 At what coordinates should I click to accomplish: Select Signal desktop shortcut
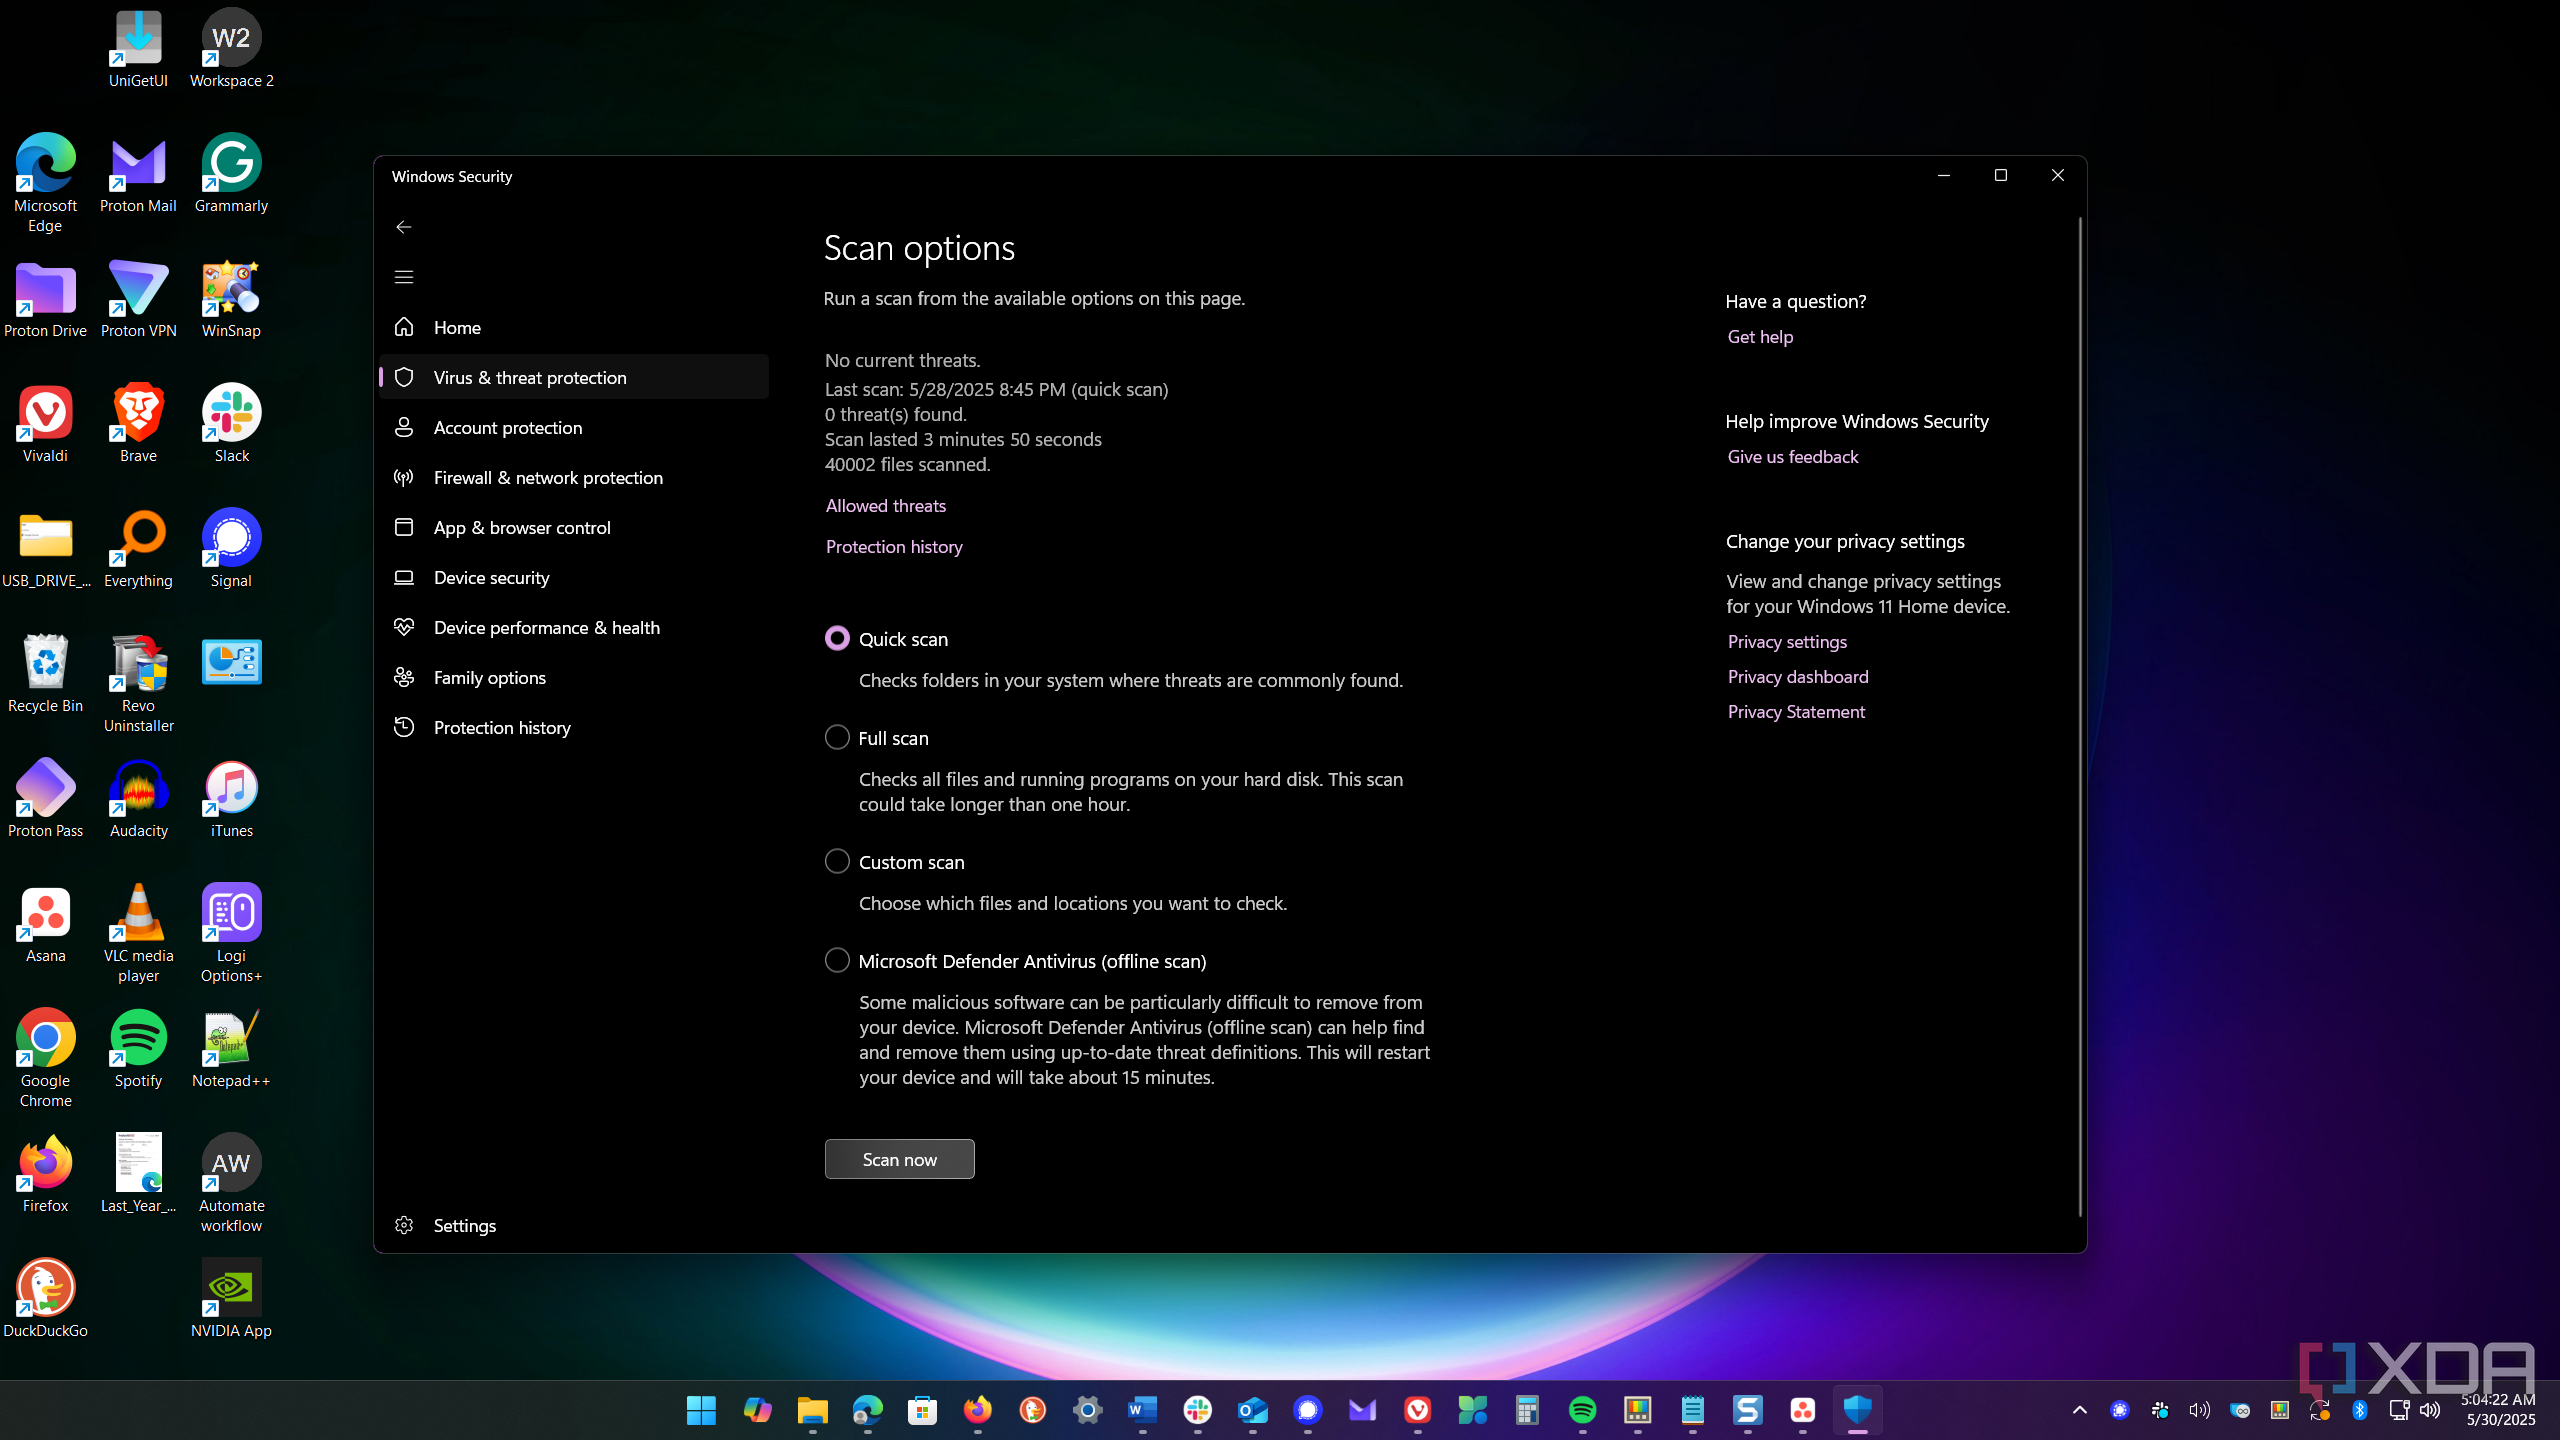[231, 548]
